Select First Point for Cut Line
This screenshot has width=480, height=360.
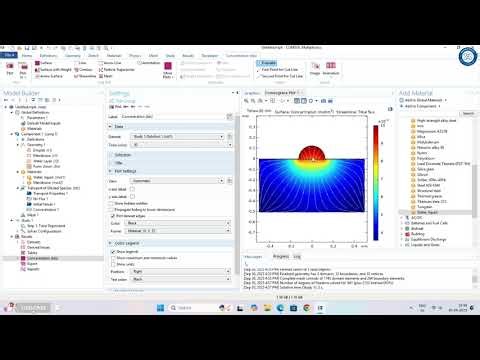click(x=277, y=70)
